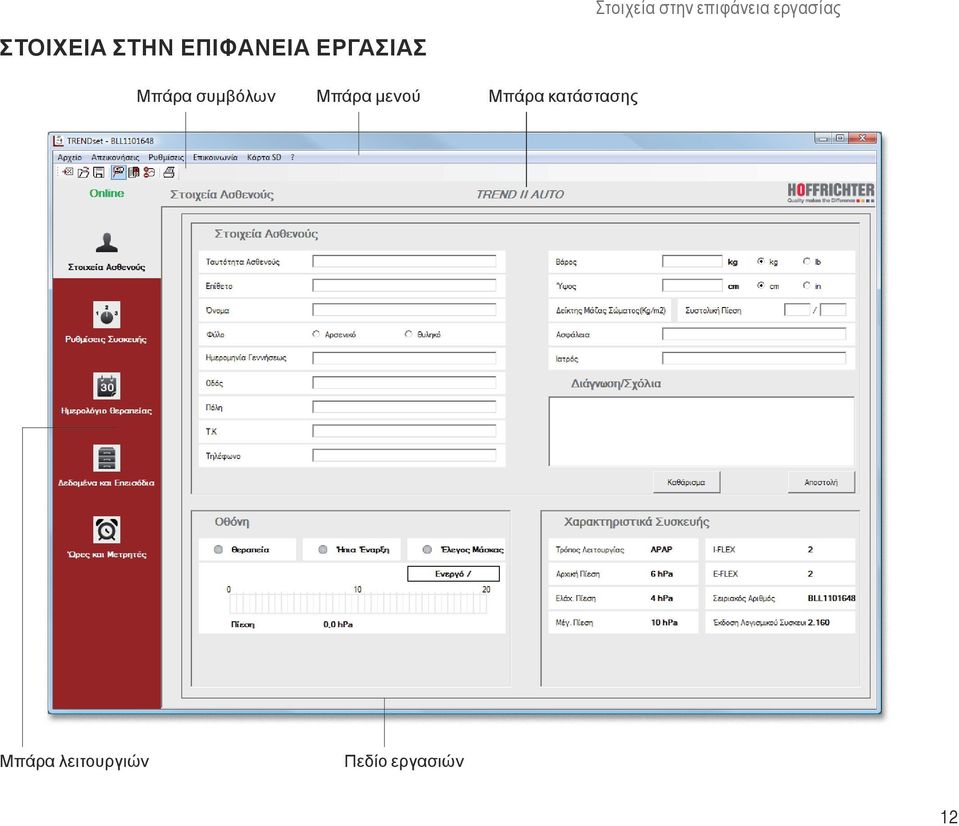
Task: Click the 2.160 software version value
Action: click(x=818, y=622)
